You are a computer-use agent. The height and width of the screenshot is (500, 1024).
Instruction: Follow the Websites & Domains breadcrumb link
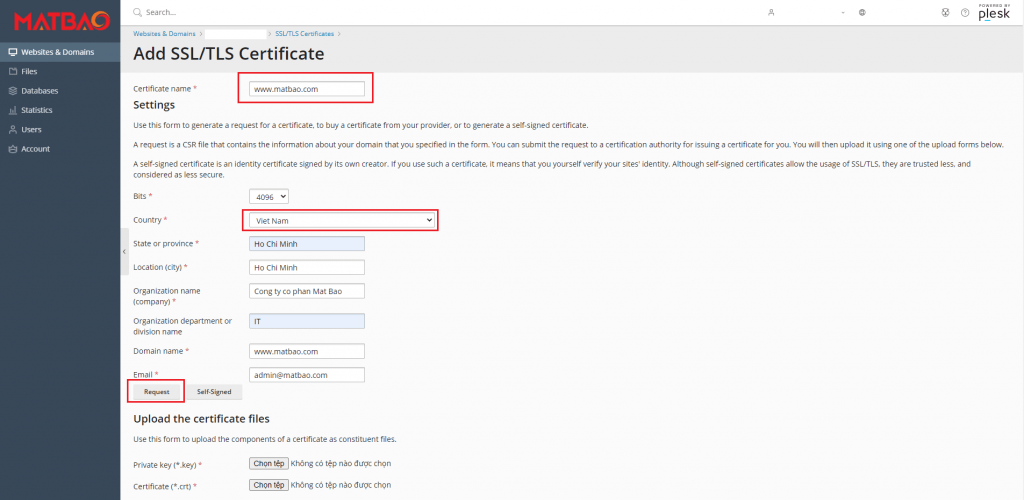pos(164,34)
